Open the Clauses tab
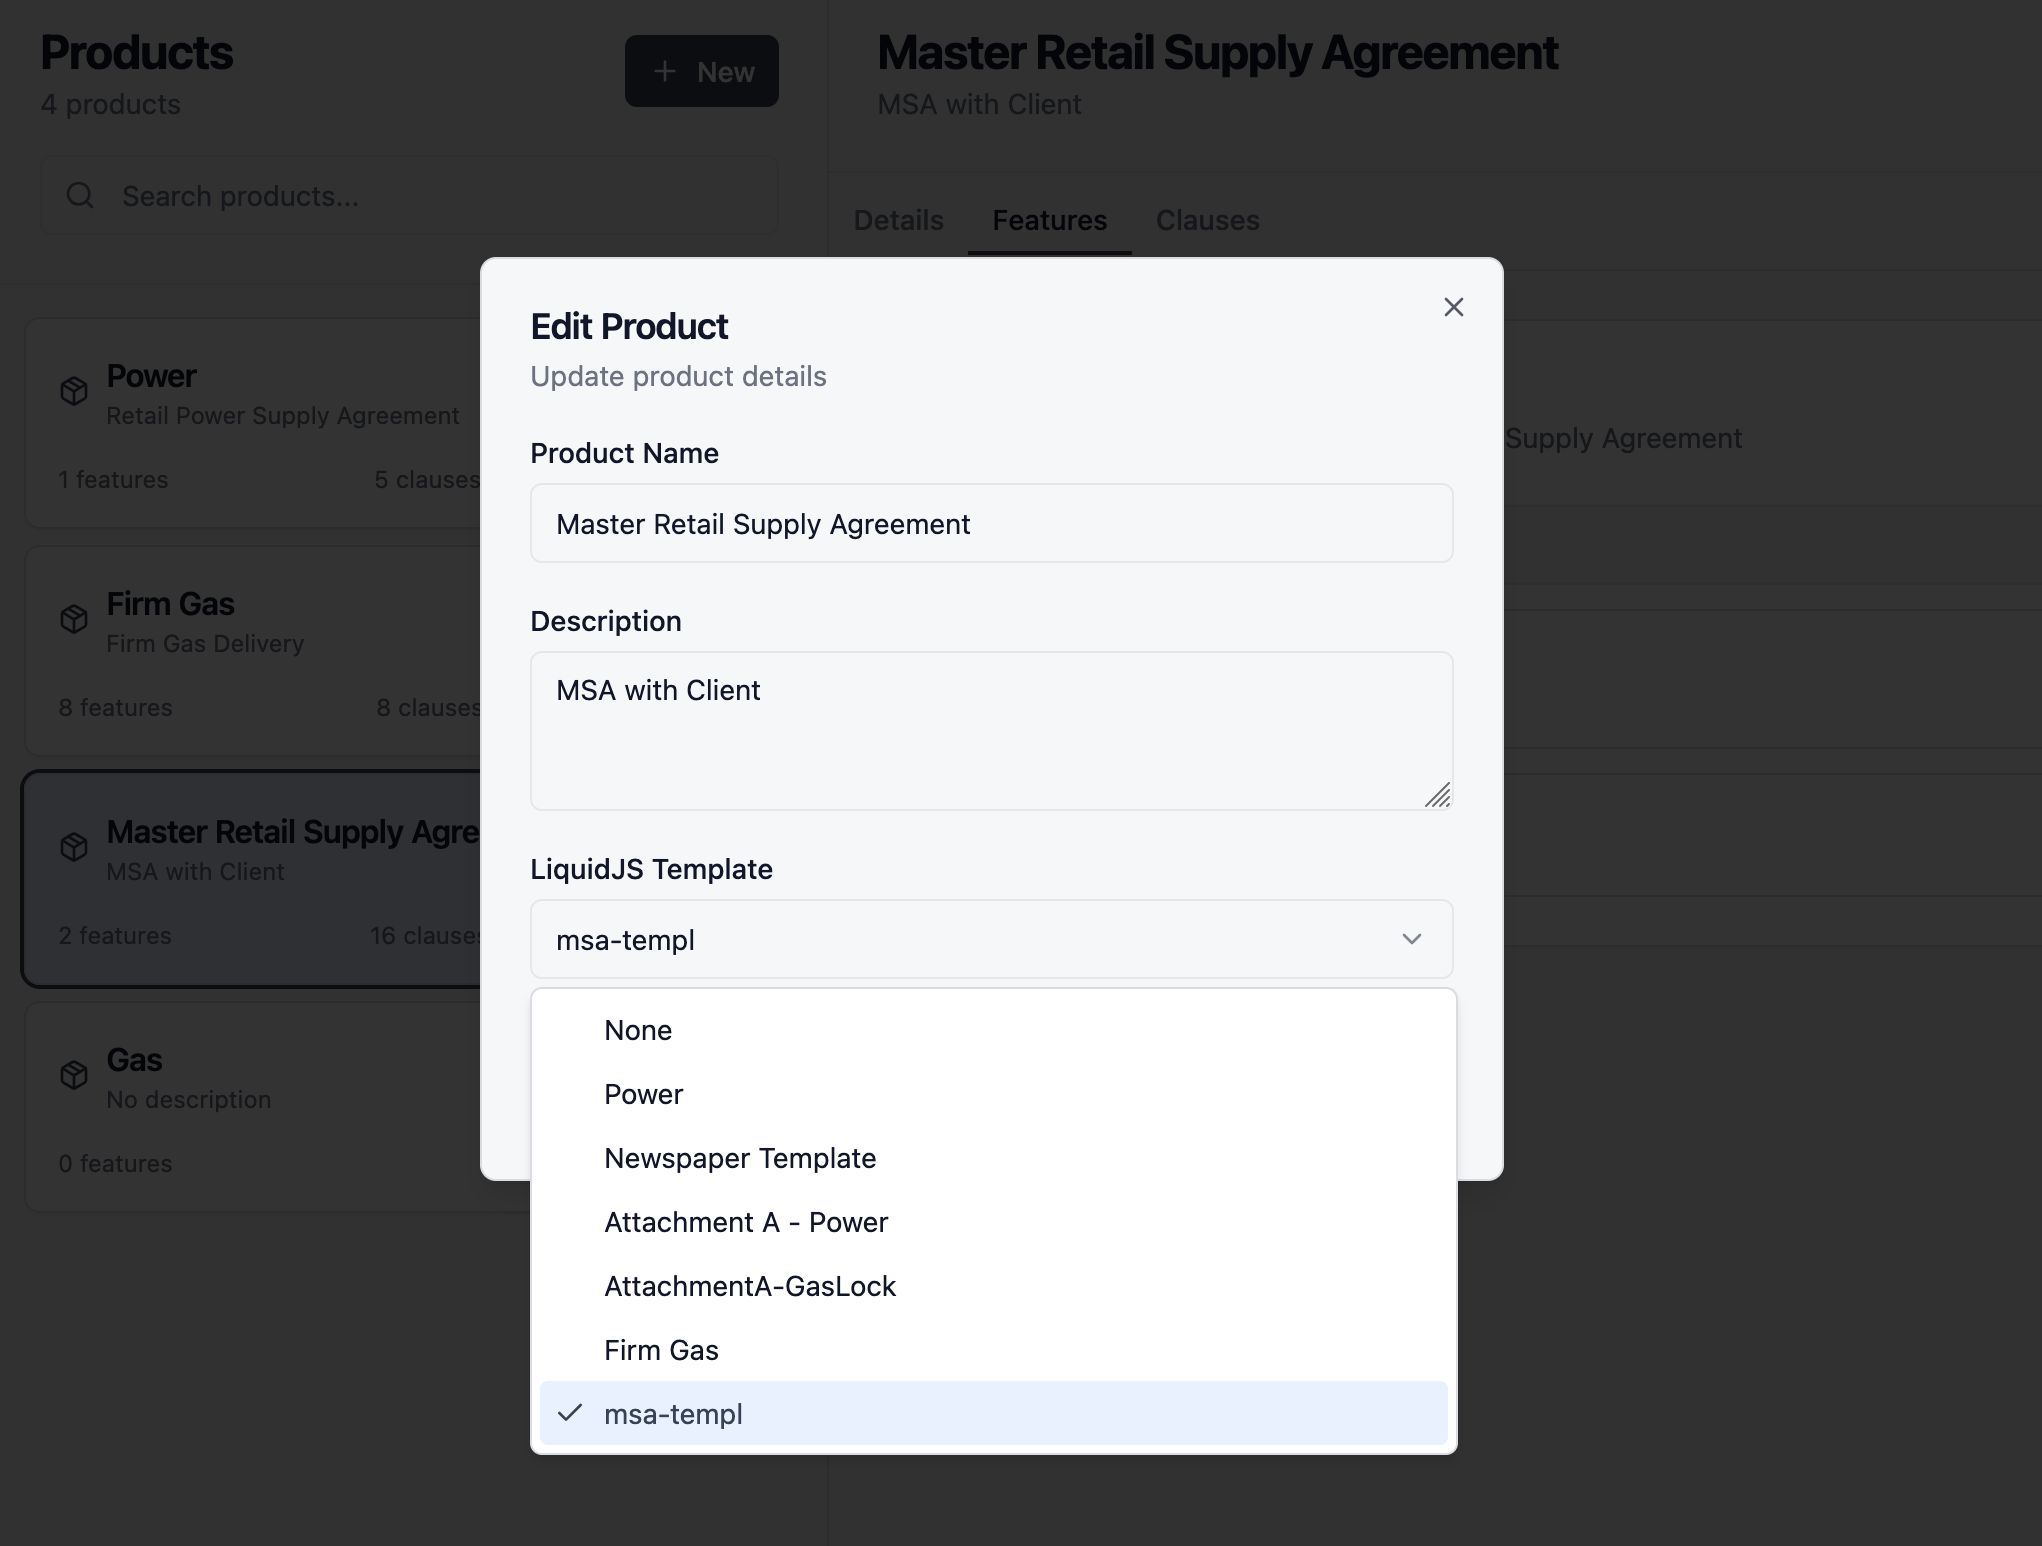Viewport: 2042px width, 1546px height. coord(1206,220)
